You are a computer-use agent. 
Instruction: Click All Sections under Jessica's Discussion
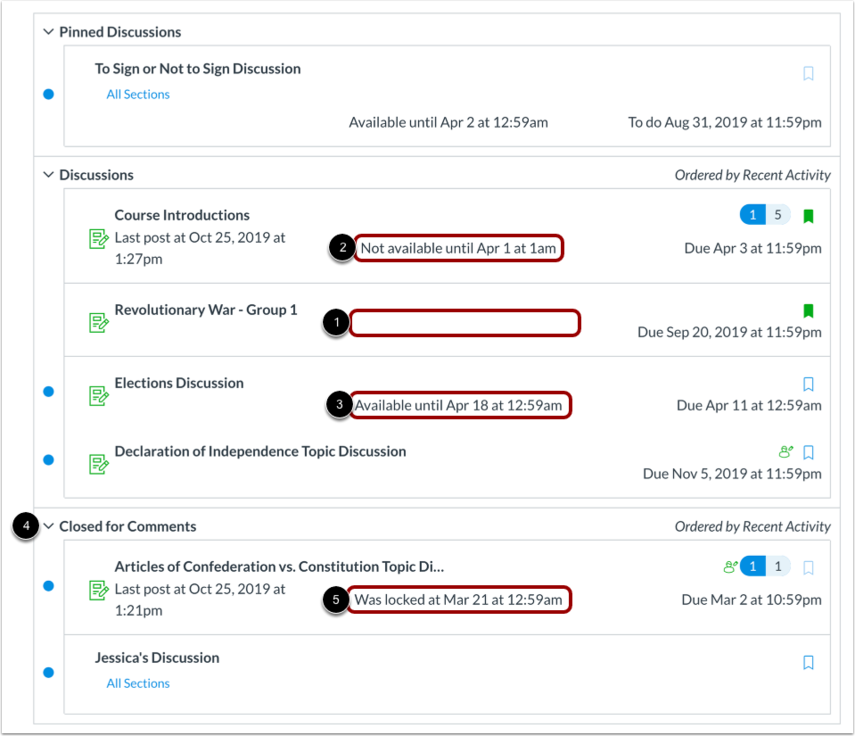138,683
